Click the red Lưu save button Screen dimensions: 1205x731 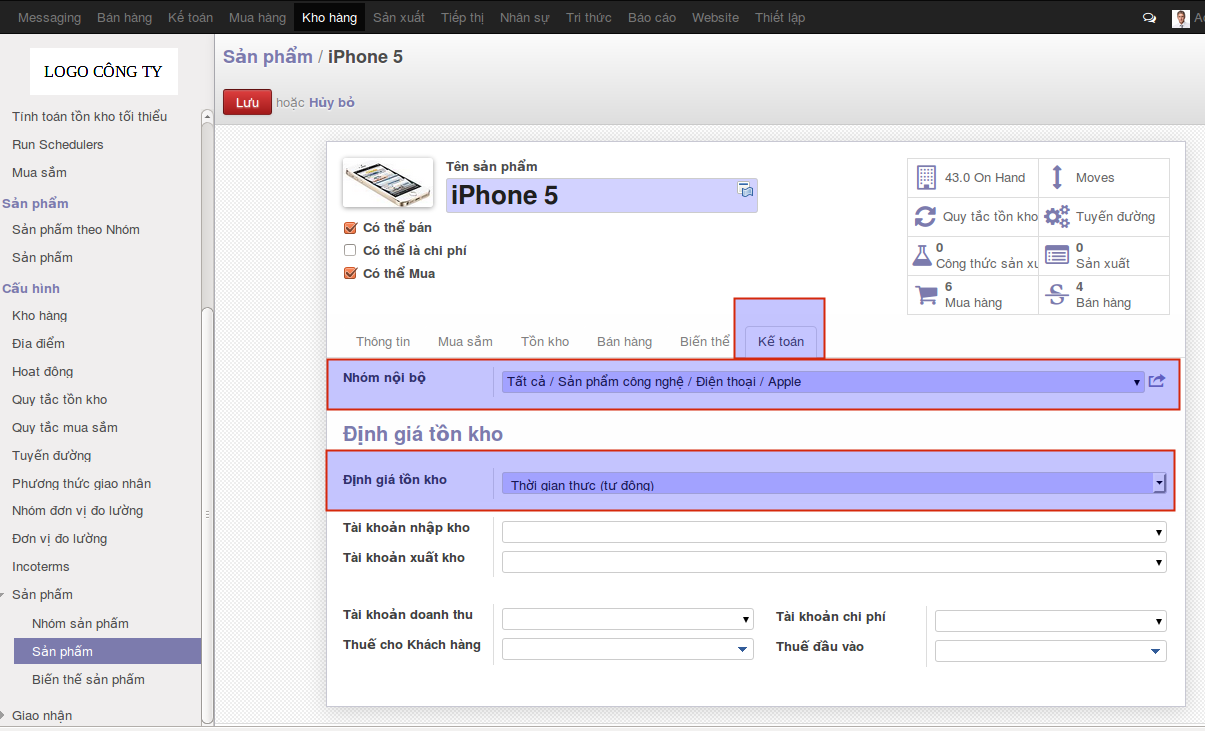[x=247, y=102]
